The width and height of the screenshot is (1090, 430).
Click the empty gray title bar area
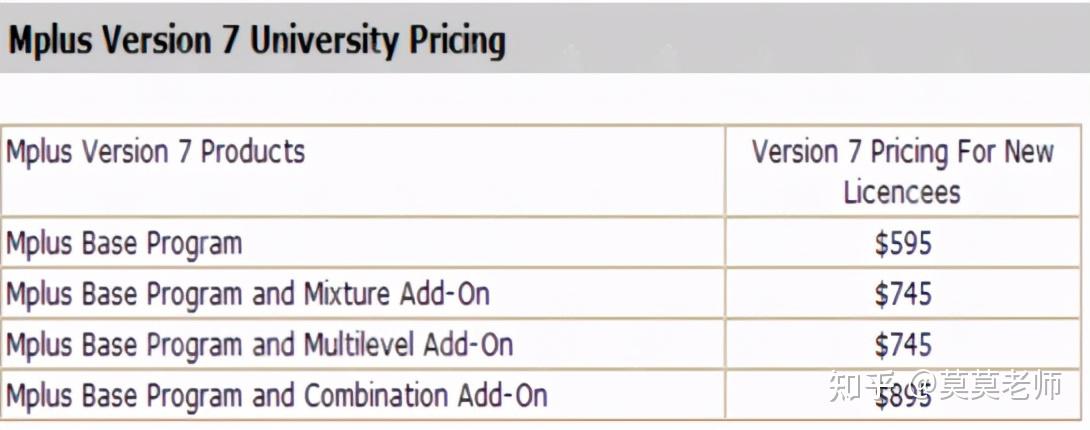(x=800, y=40)
